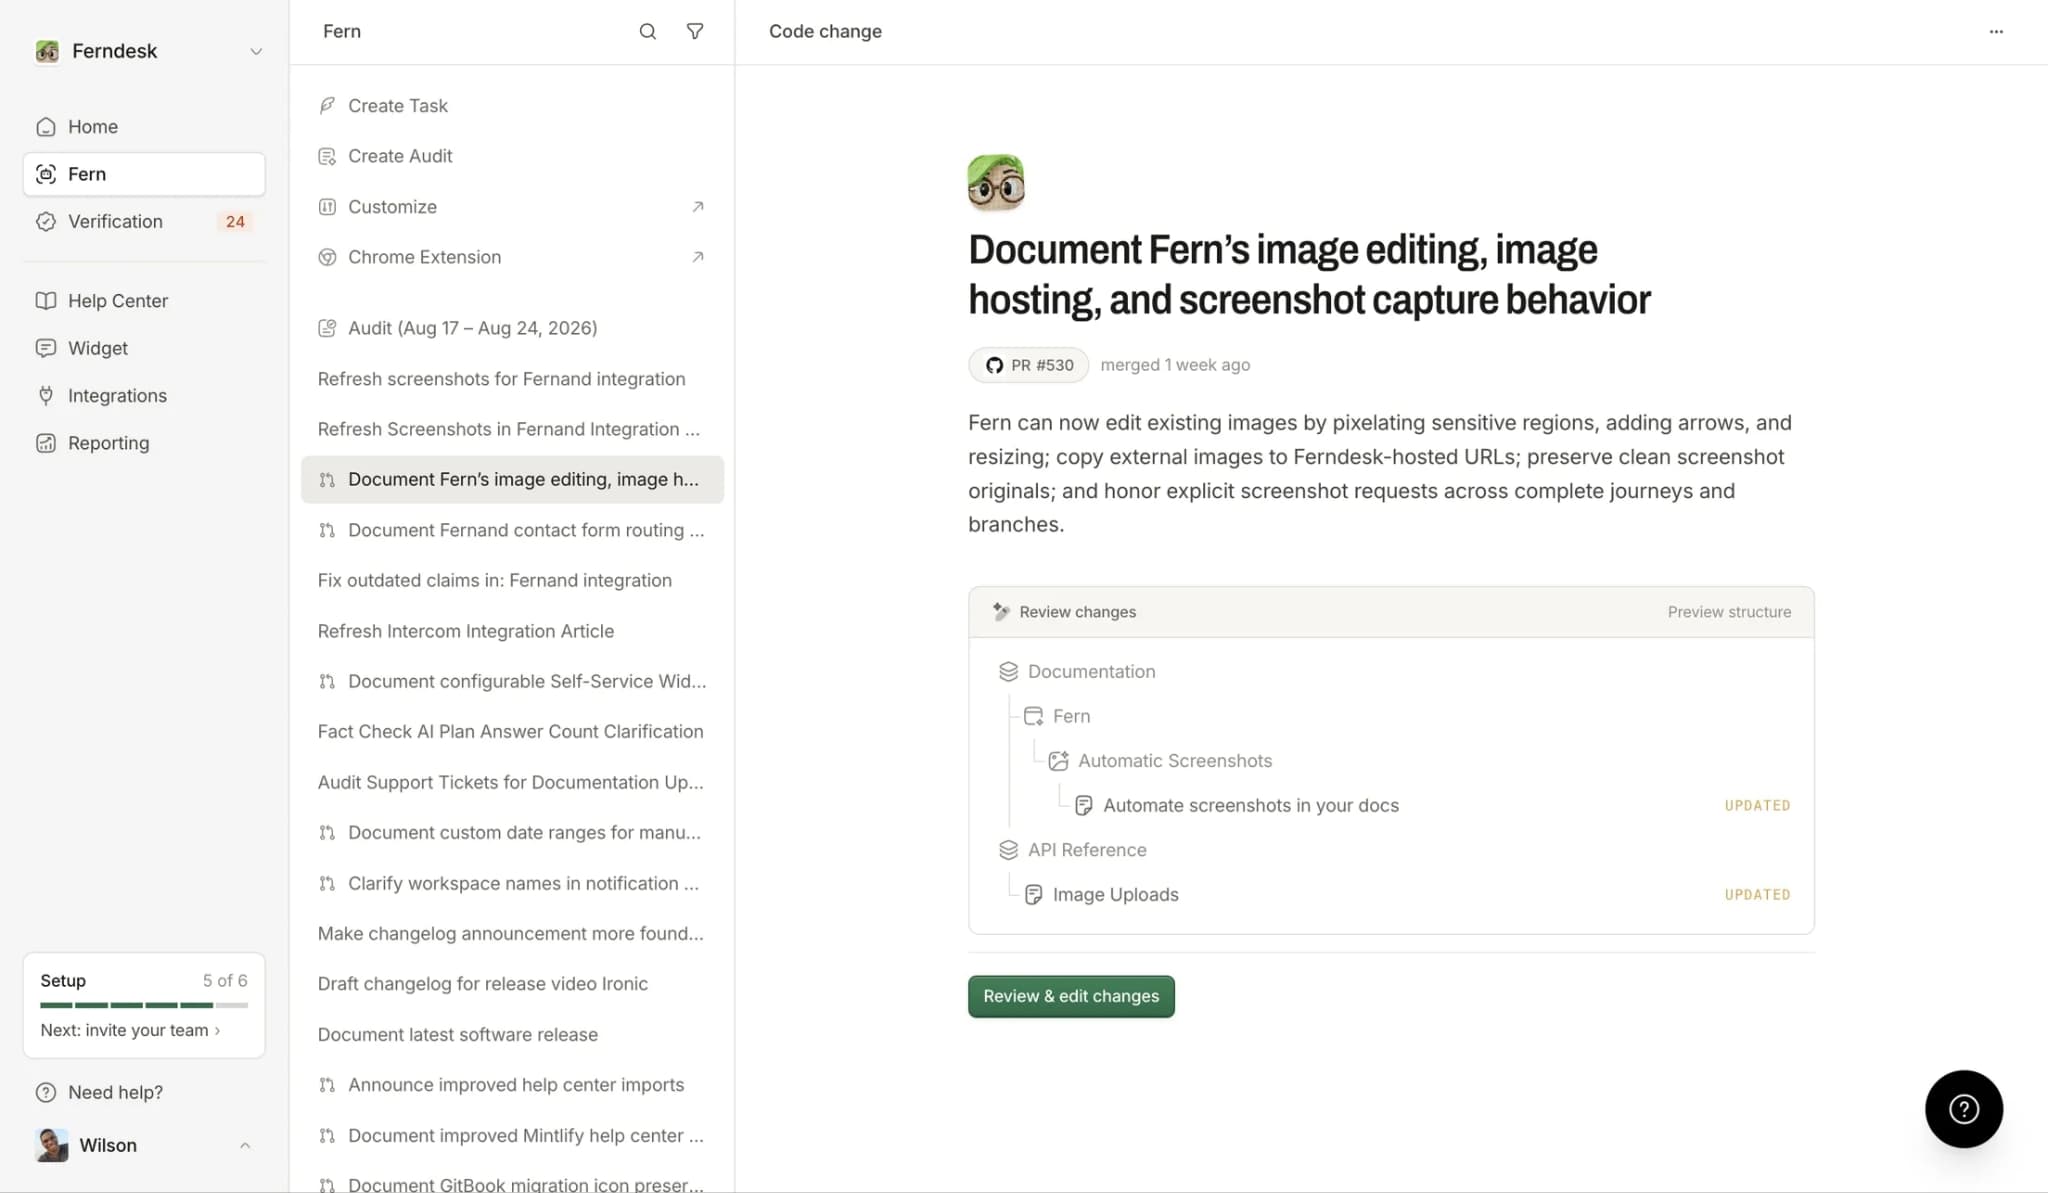
Task: Open 'Draft changelog for release video Ironic'
Action: tap(512, 984)
